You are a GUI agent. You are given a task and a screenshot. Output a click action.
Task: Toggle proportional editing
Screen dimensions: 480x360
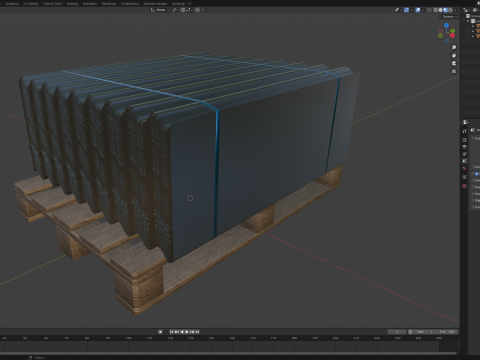pyautogui.click(x=197, y=10)
